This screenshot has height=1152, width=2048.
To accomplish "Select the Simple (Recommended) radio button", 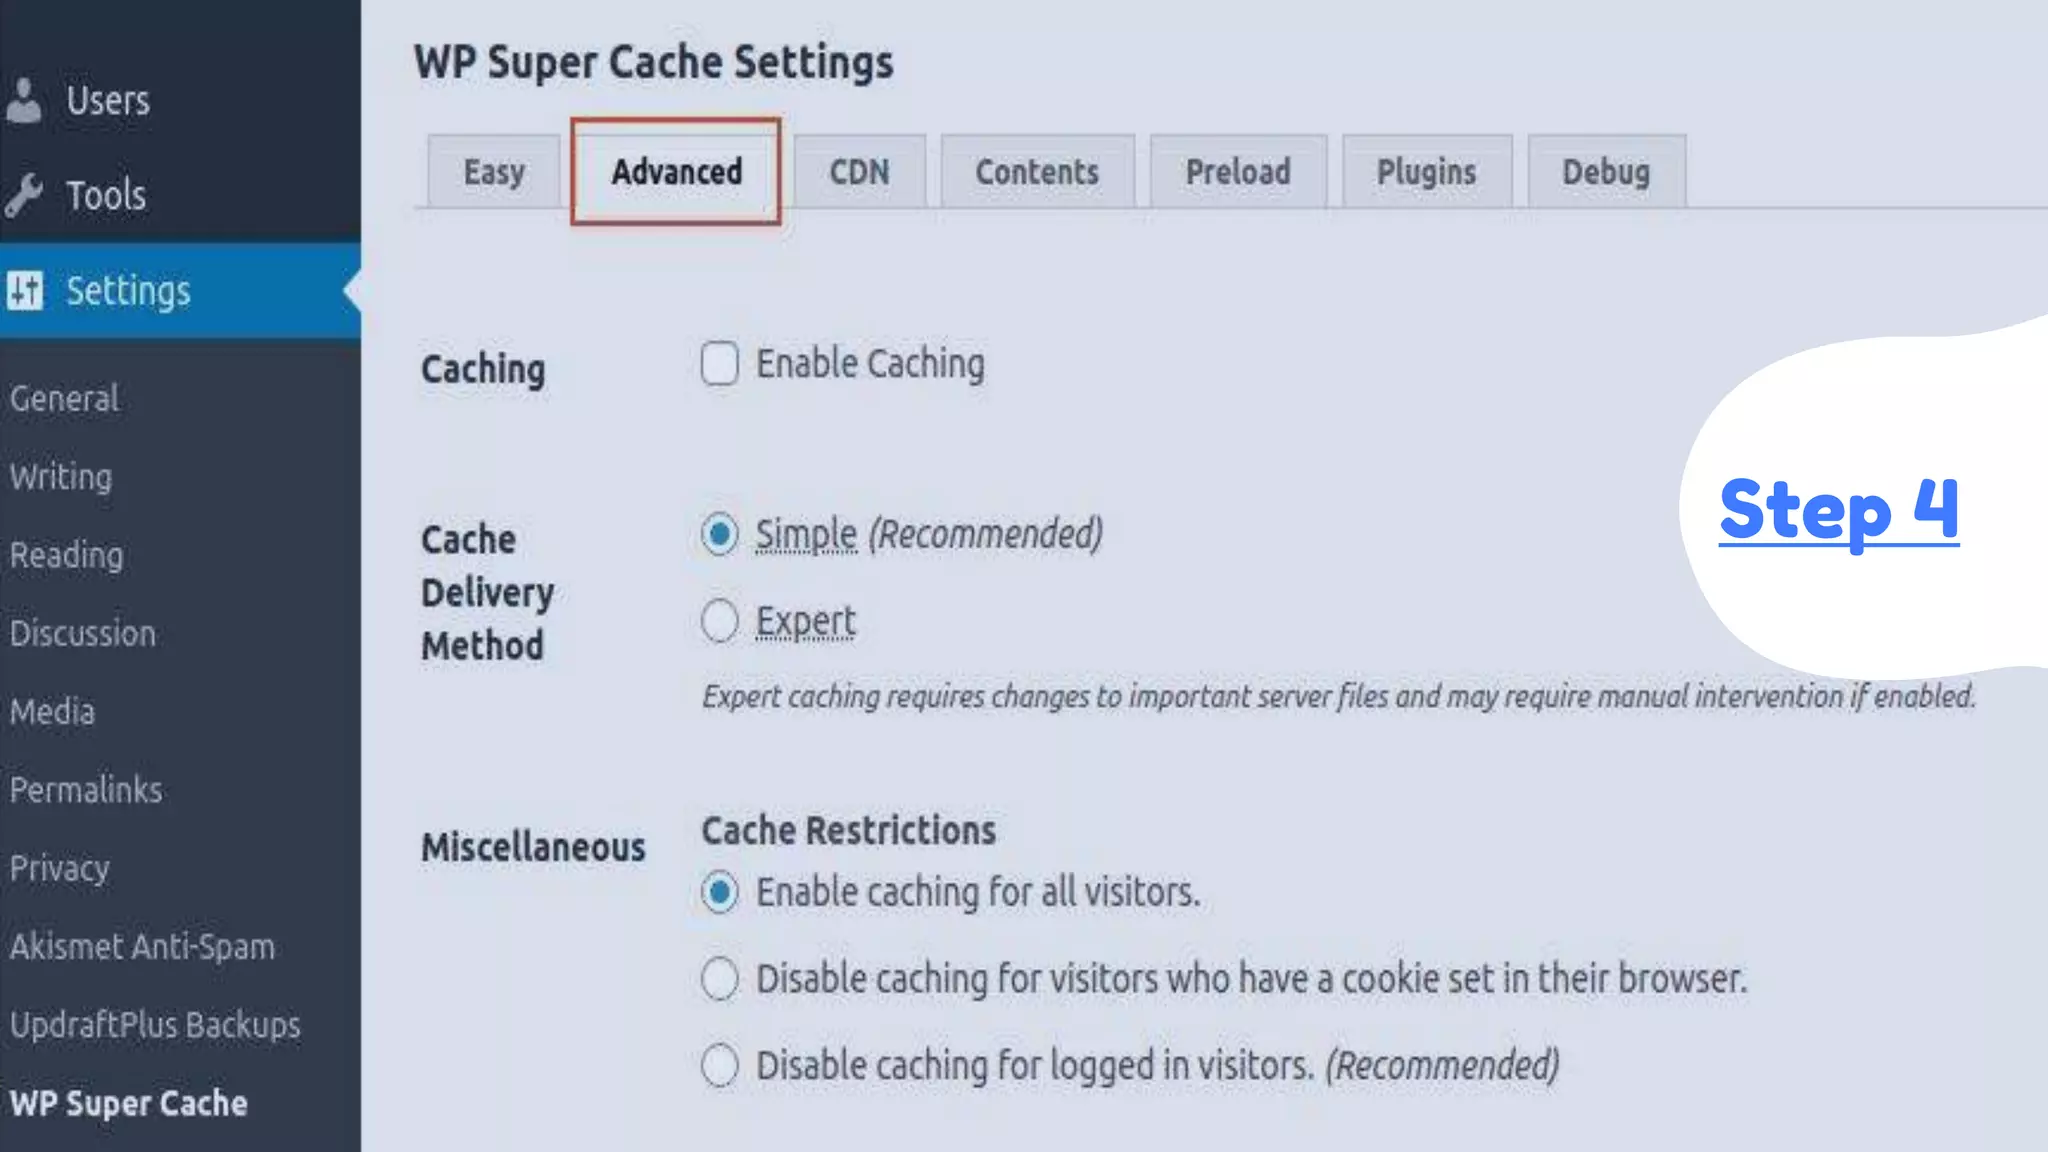I will [x=720, y=534].
